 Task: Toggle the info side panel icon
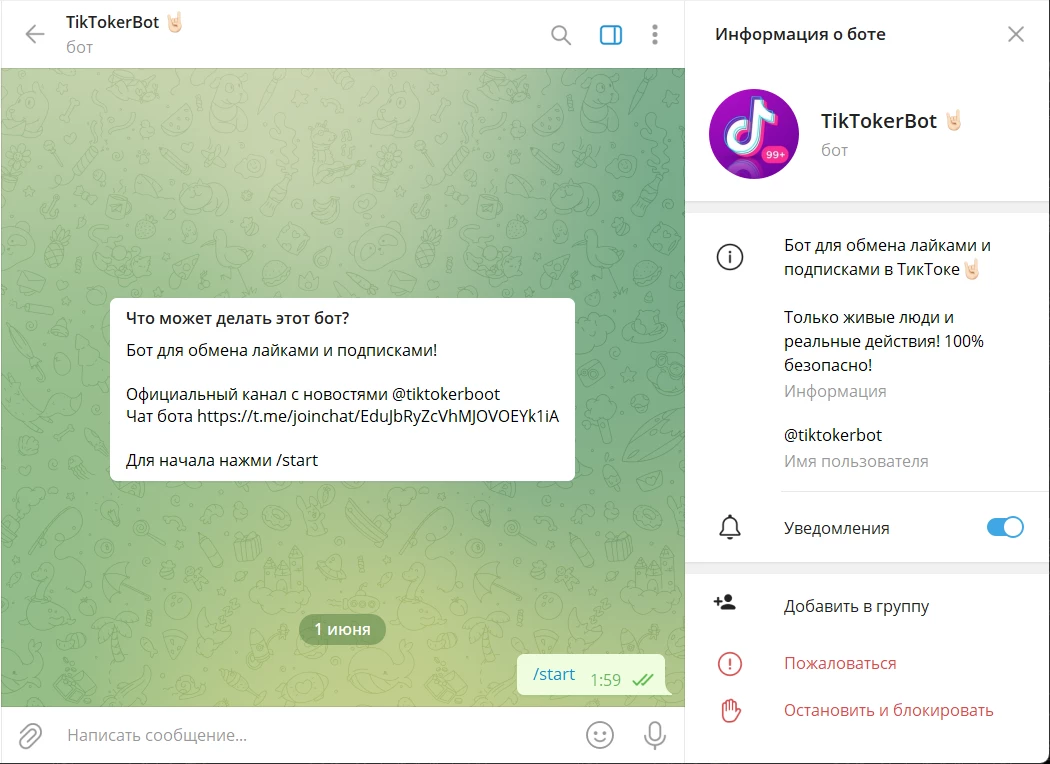tap(611, 35)
